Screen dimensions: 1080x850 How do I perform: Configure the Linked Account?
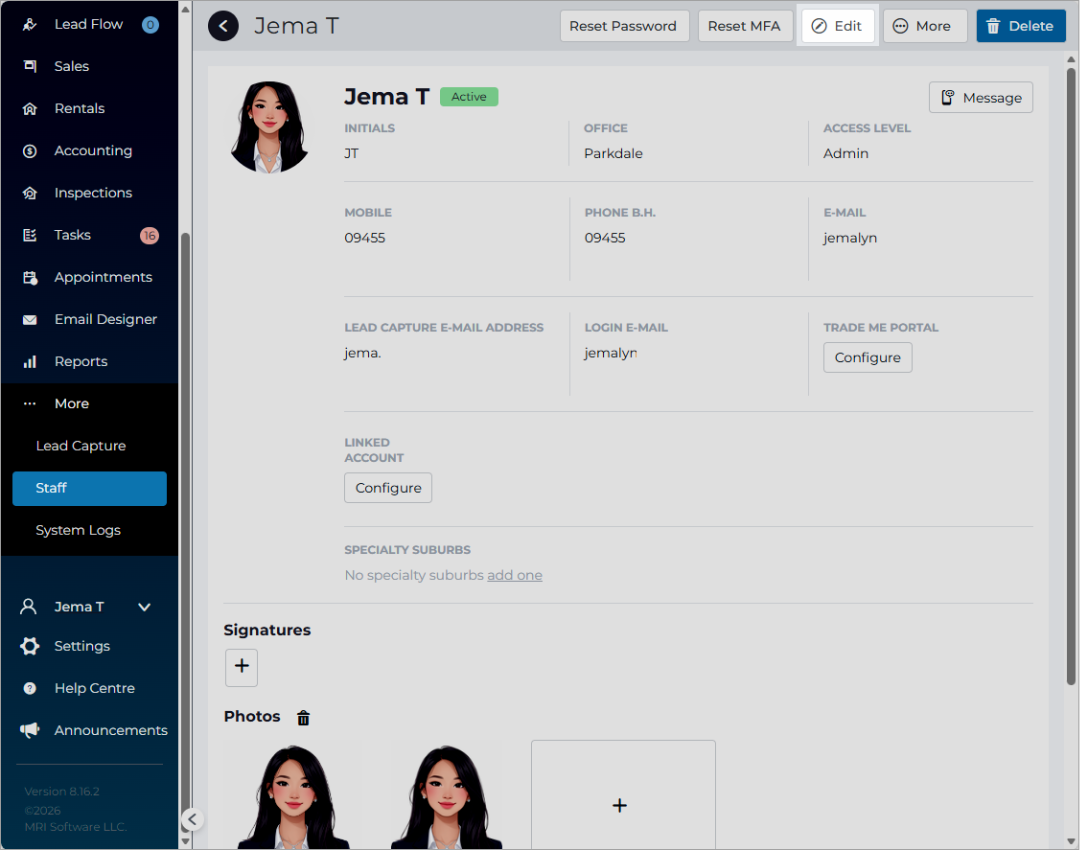[x=388, y=488]
